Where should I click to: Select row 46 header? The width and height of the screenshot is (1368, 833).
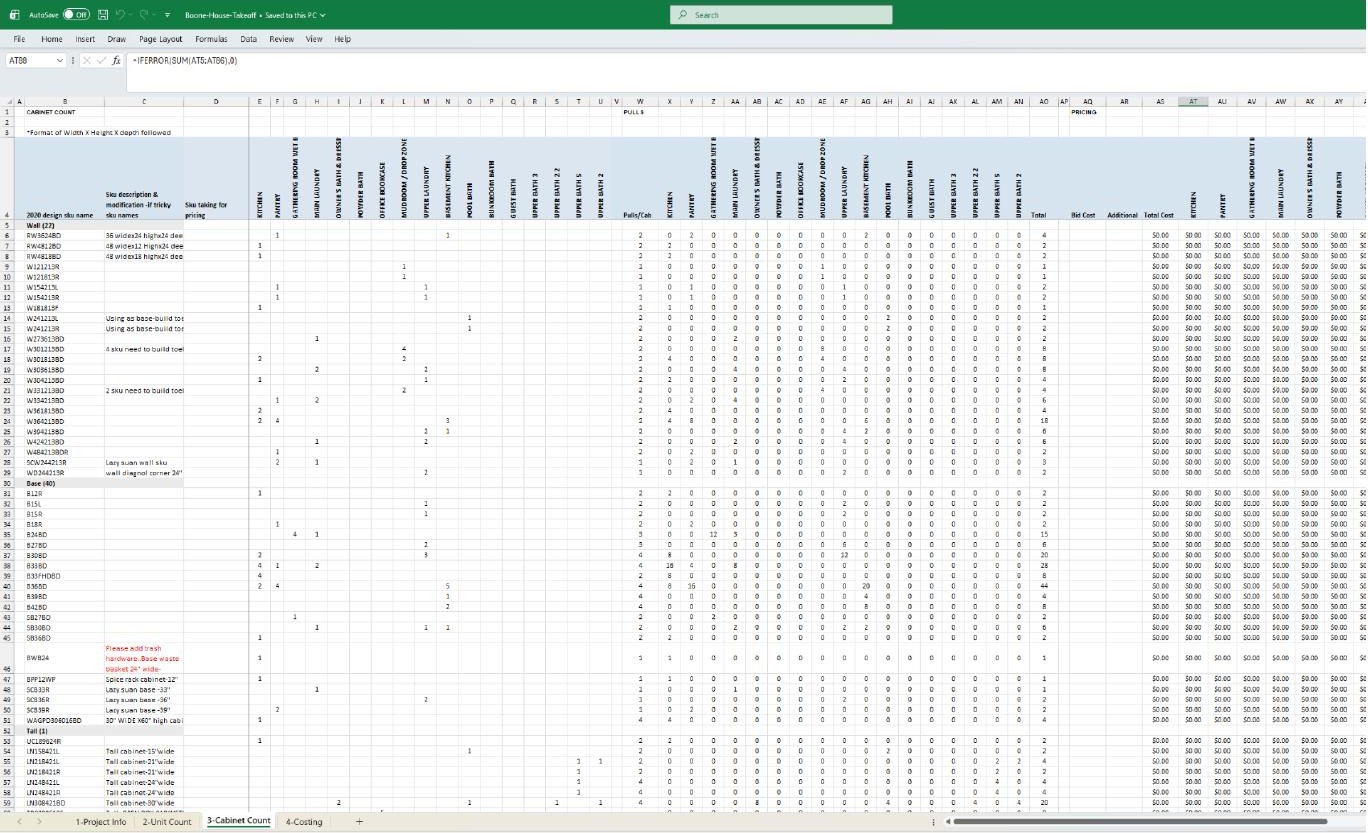[7, 657]
